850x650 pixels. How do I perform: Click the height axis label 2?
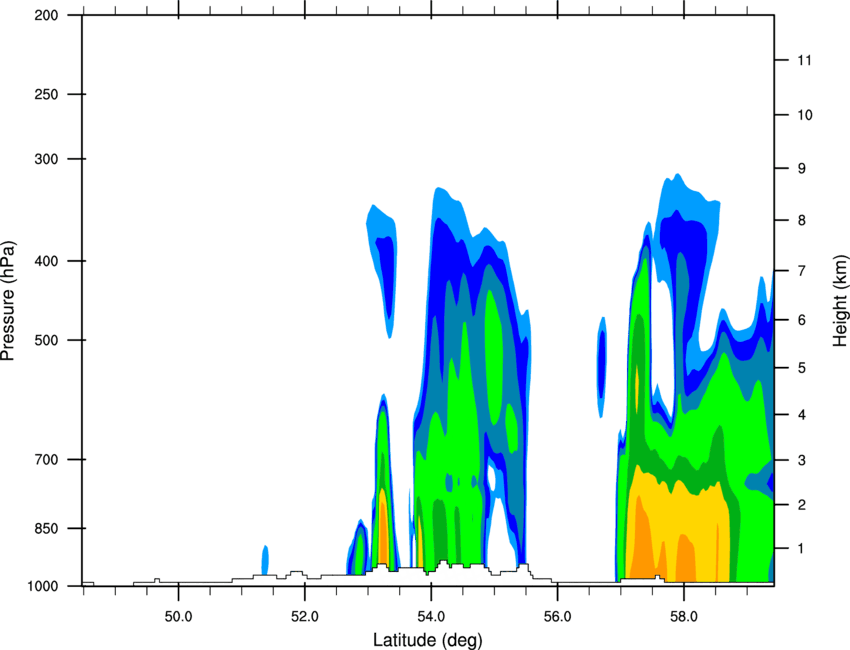tap(802, 505)
